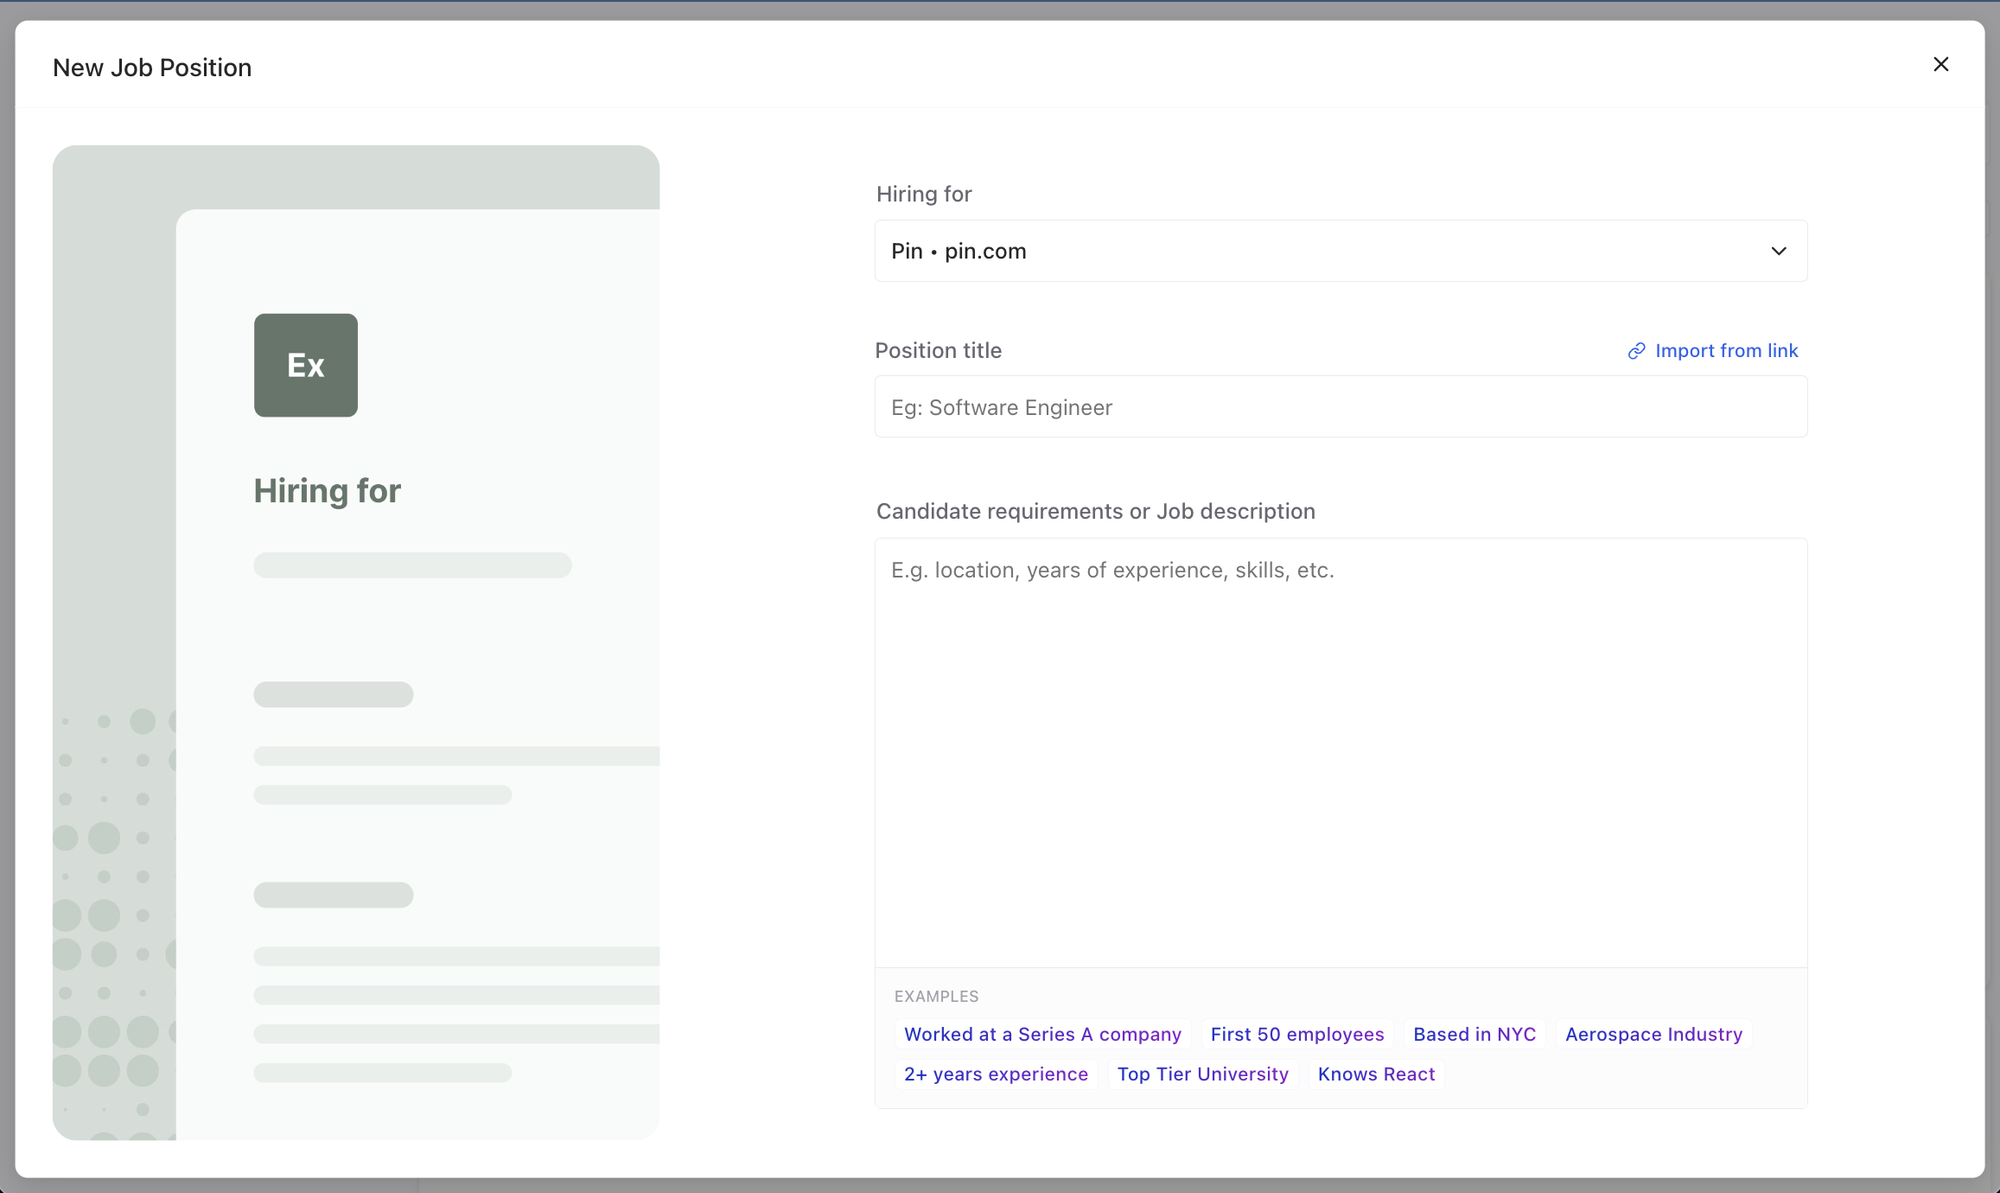Expand the Hiring for dropdown chevron

[1778, 251]
